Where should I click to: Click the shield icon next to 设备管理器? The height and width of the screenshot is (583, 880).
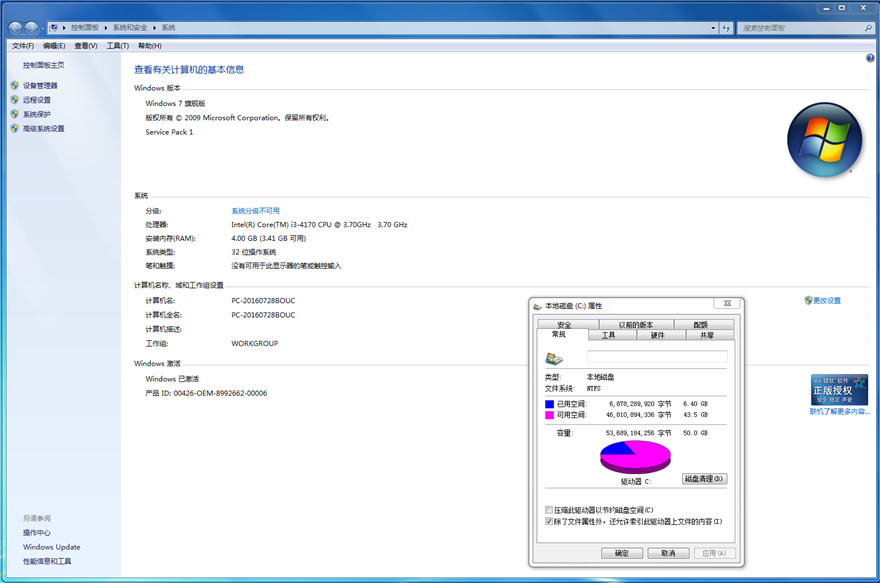click(x=15, y=85)
